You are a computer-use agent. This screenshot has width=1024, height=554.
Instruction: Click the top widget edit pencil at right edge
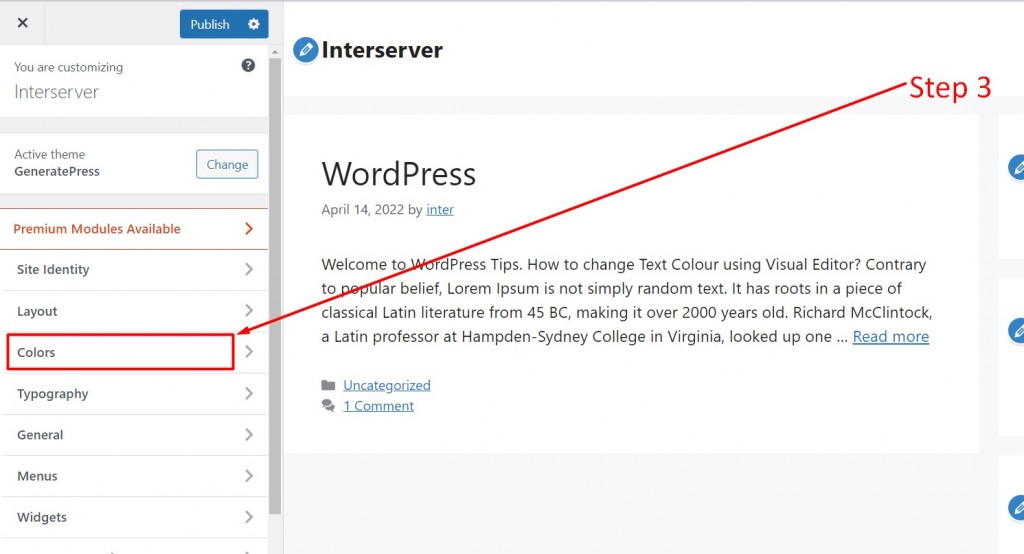1017,167
